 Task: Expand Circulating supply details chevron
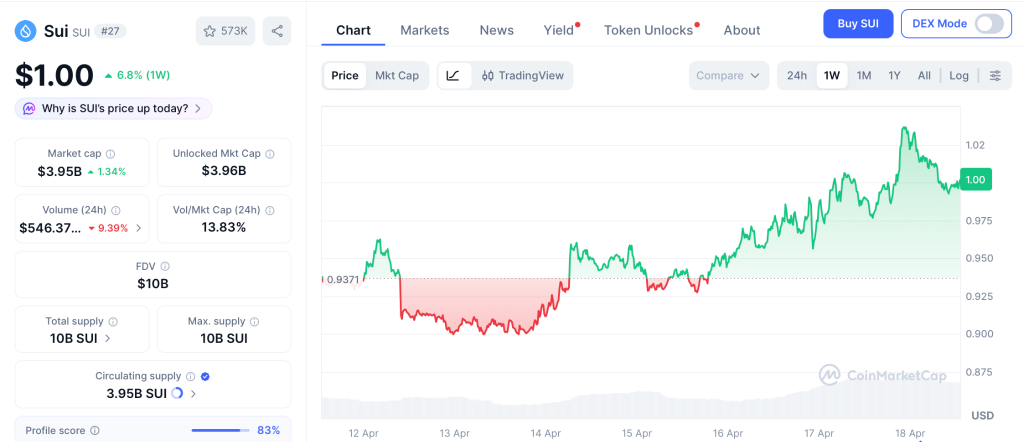coord(193,393)
